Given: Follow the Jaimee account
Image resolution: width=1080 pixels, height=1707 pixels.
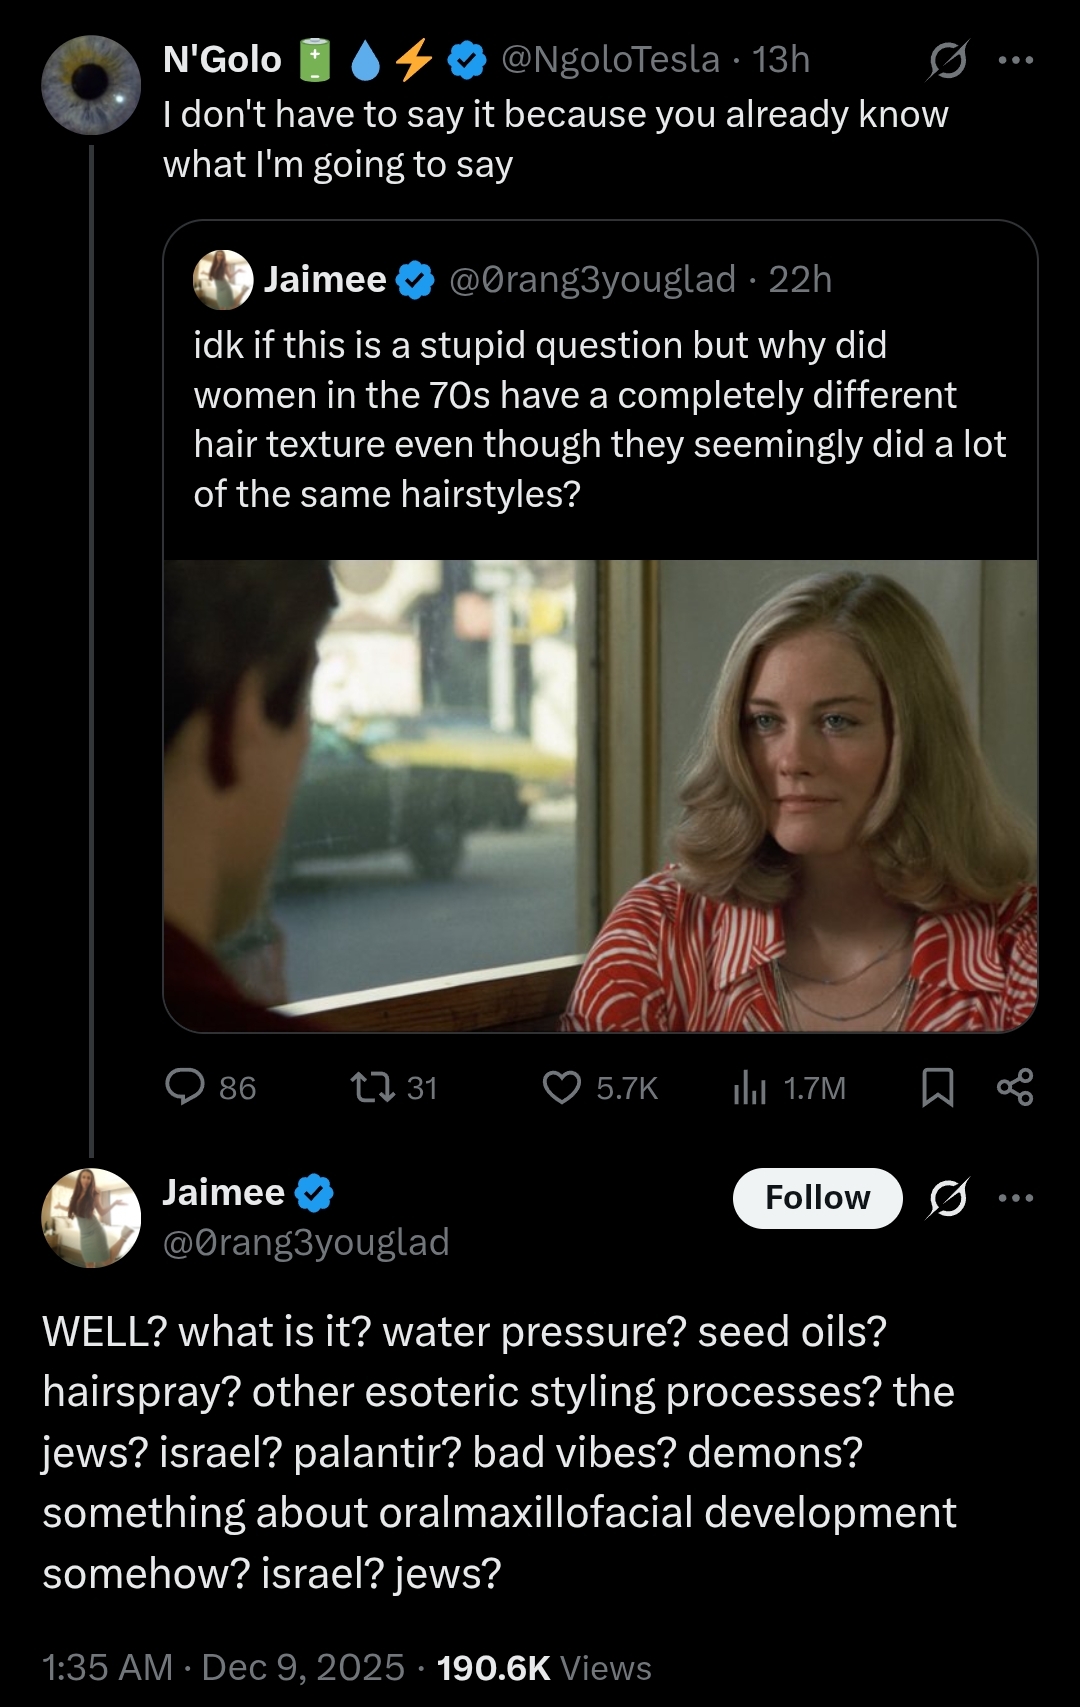Looking at the screenshot, I should point(817,1197).
